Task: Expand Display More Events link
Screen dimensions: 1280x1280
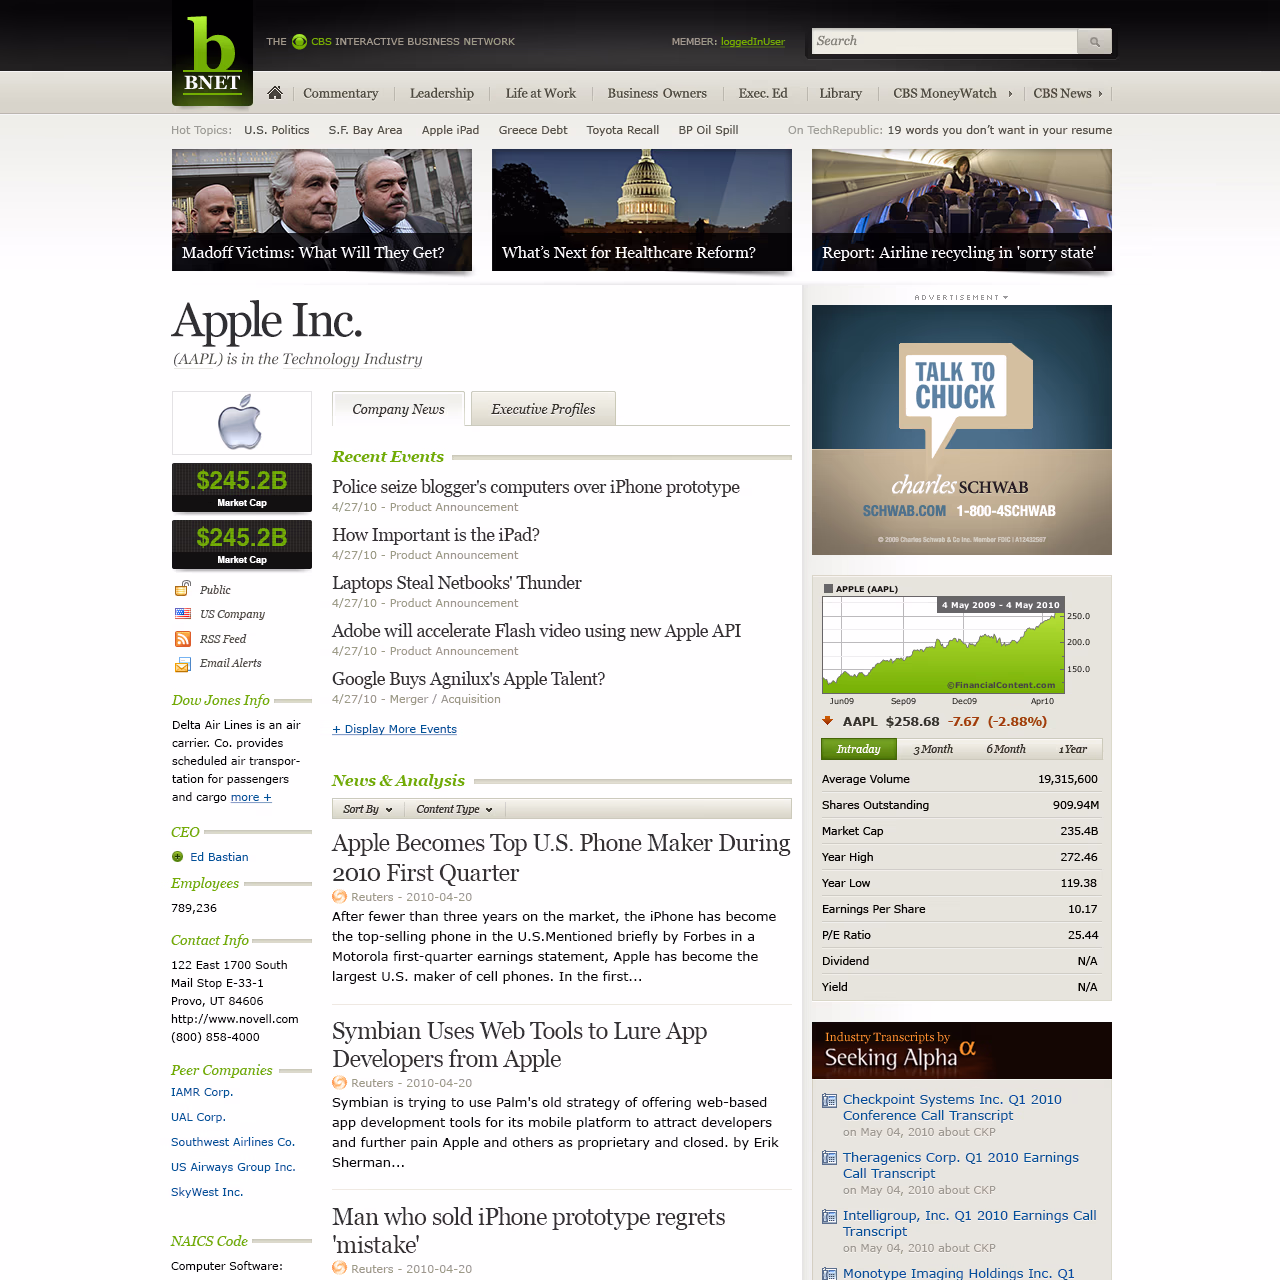Action: pyautogui.click(x=394, y=729)
